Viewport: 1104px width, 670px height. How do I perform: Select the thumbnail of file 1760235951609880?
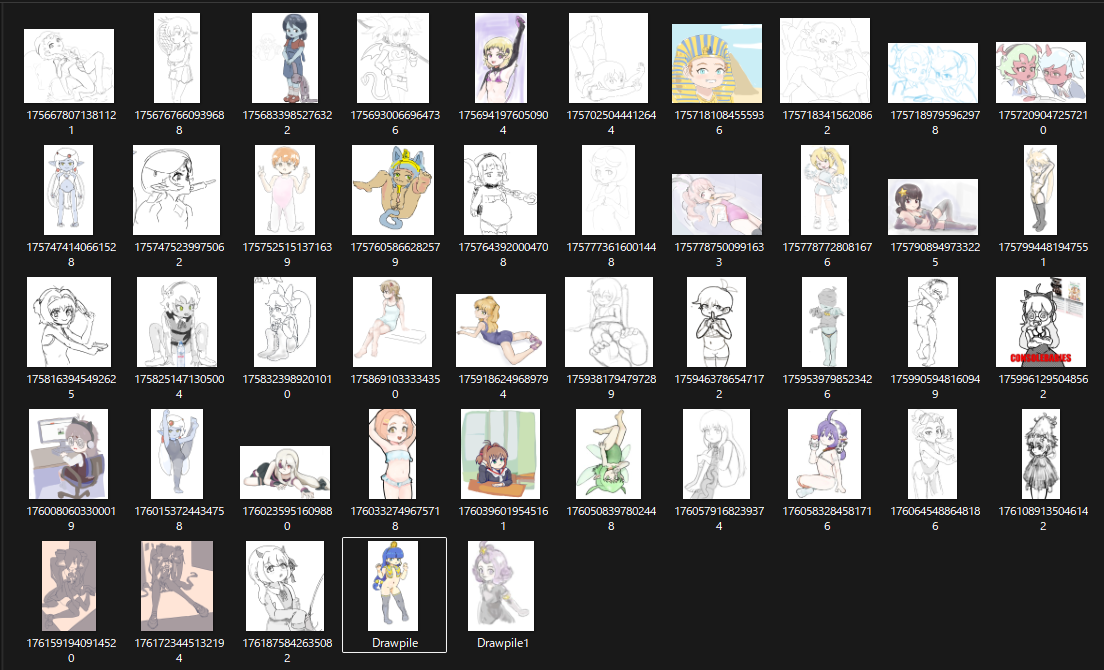285,472
